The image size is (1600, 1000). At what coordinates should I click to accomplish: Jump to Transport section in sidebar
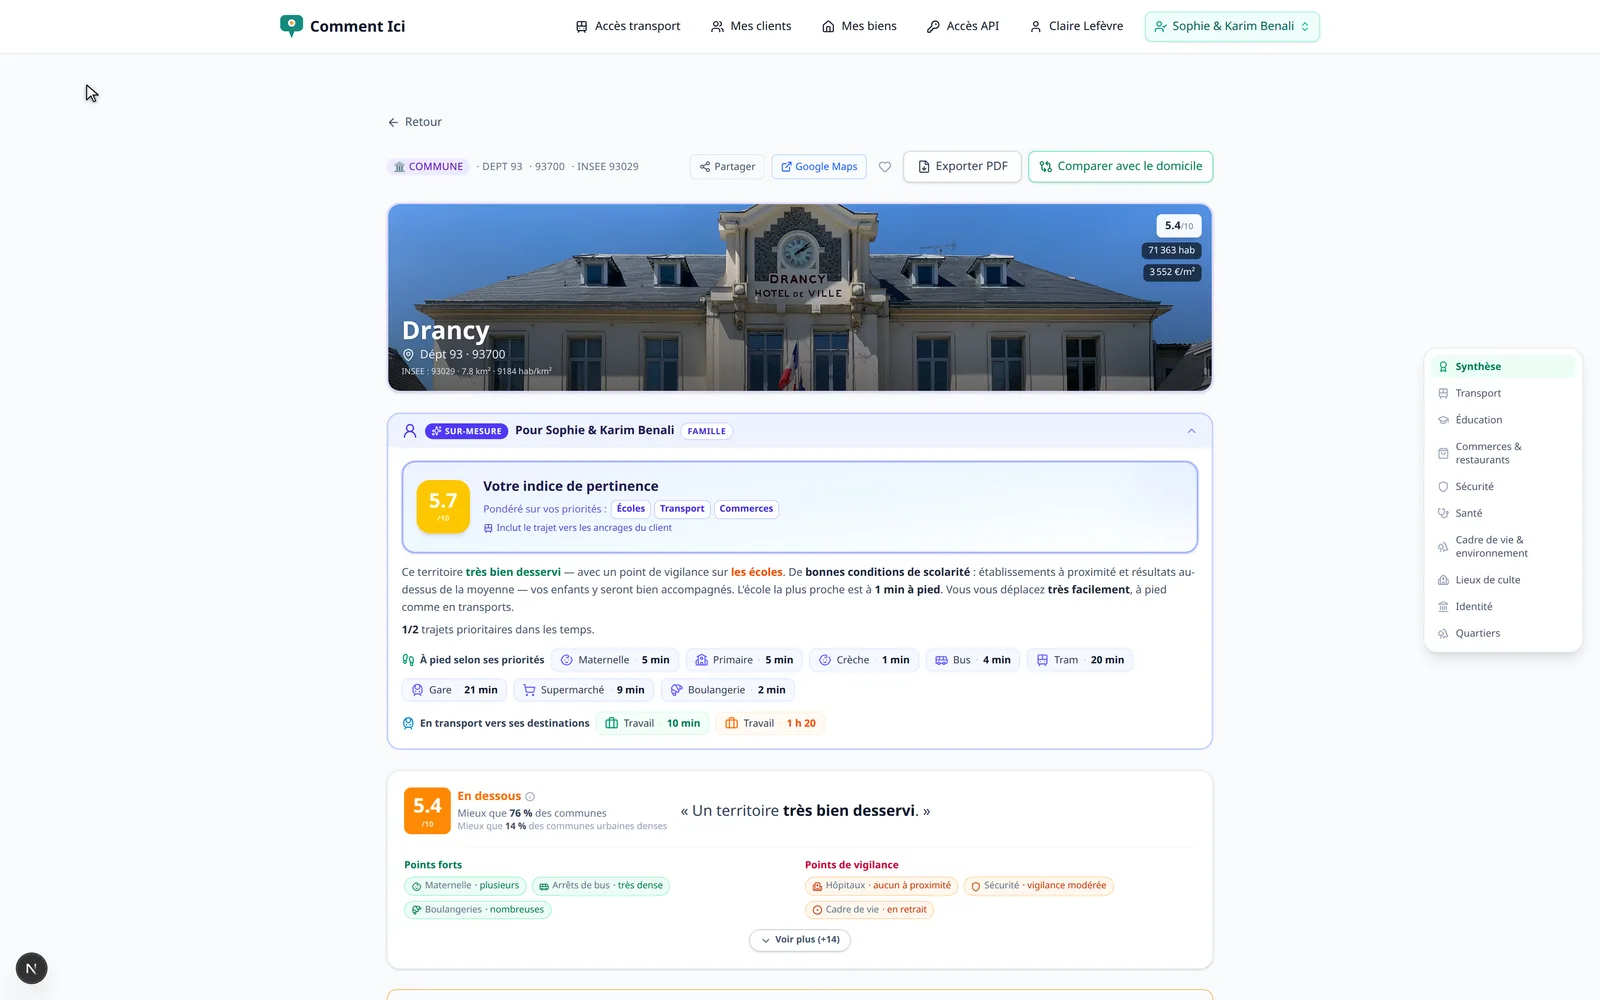(1503, 394)
